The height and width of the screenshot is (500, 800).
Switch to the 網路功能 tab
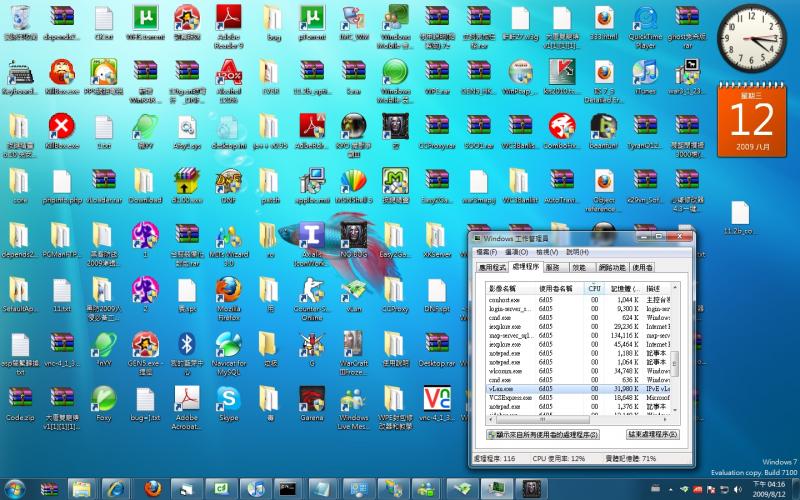[x=611, y=268]
